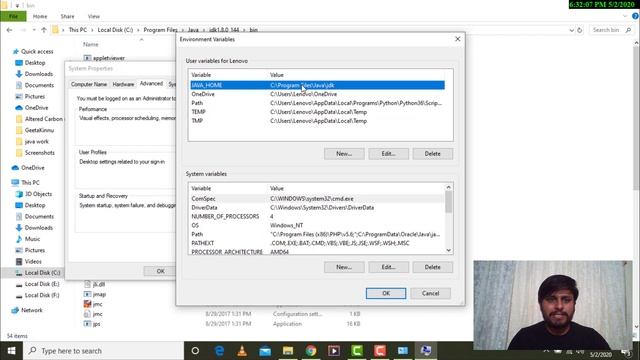Launch Google Chrome from taskbar
The width and height of the screenshot is (640, 360).
pos(311,351)
